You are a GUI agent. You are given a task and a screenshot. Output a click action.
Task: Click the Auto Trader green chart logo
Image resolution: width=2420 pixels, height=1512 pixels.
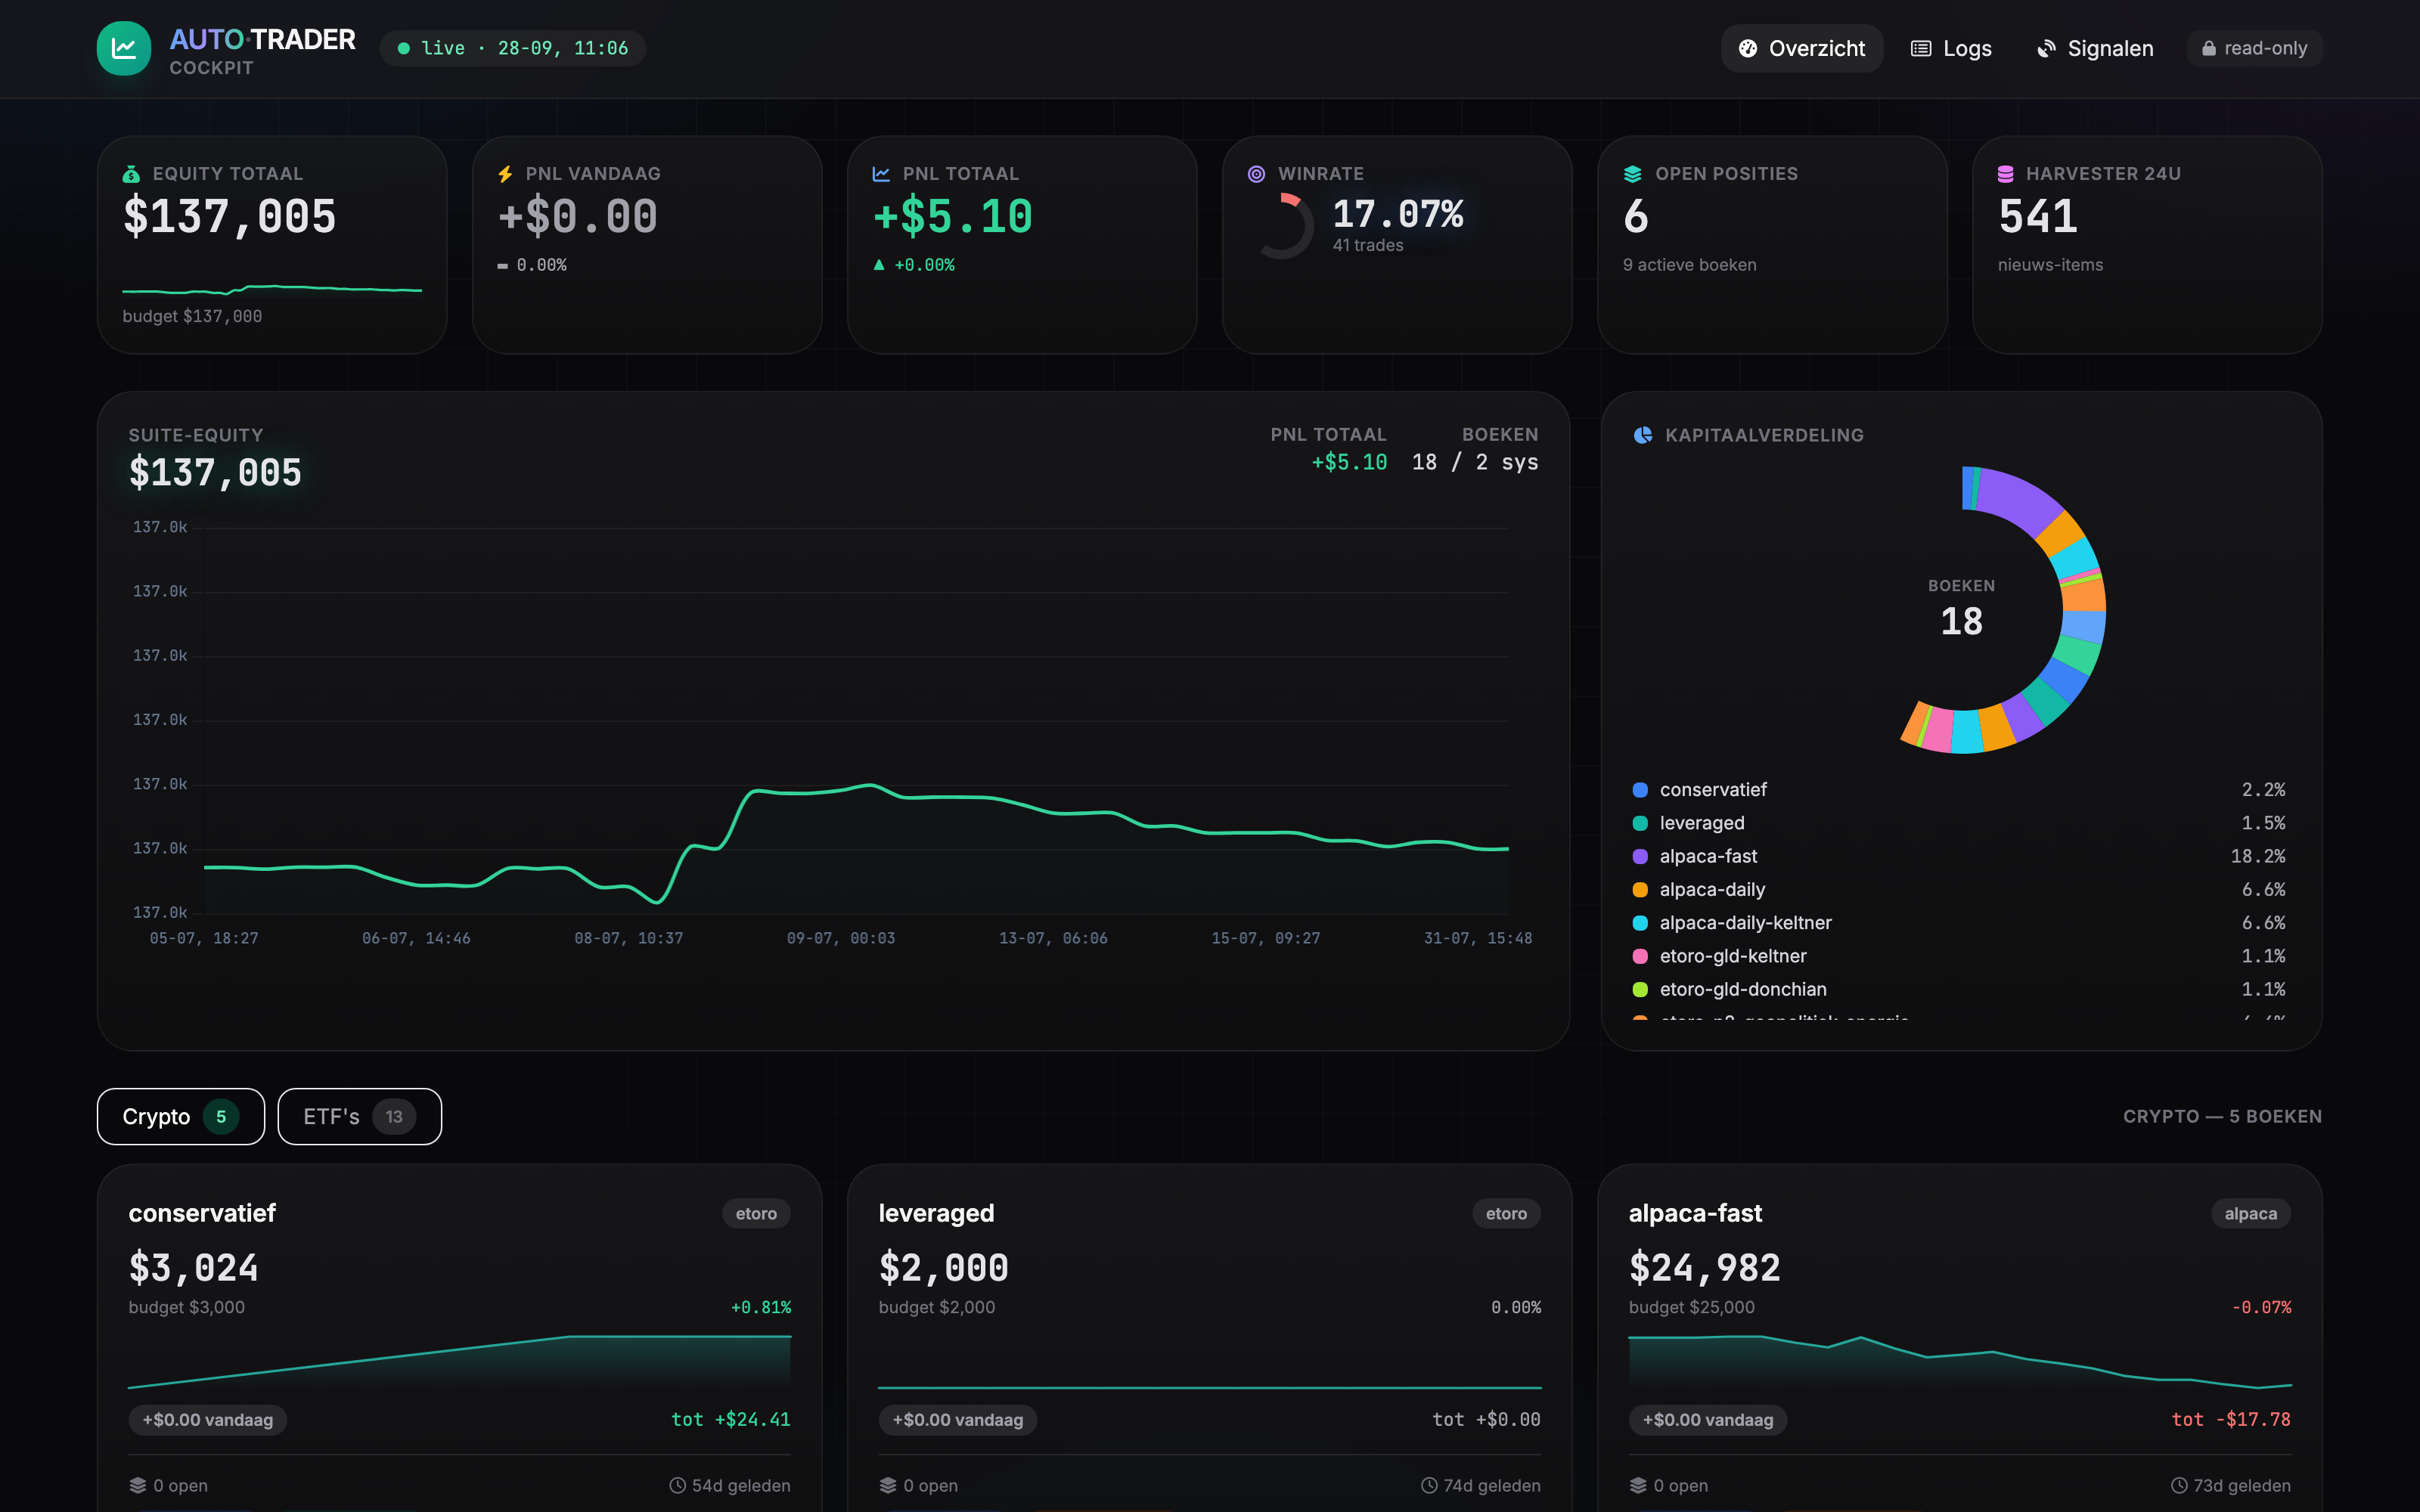124,48
